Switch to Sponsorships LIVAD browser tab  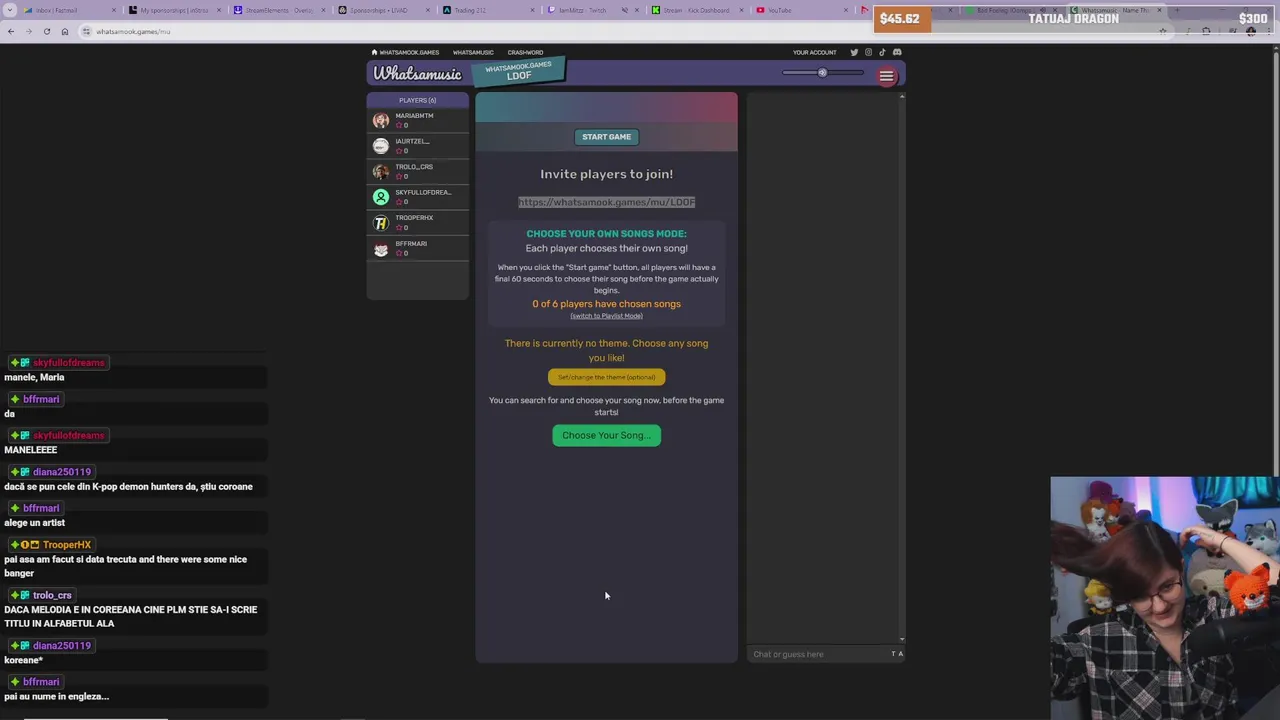pyautogui.click(x=384, y=10)
